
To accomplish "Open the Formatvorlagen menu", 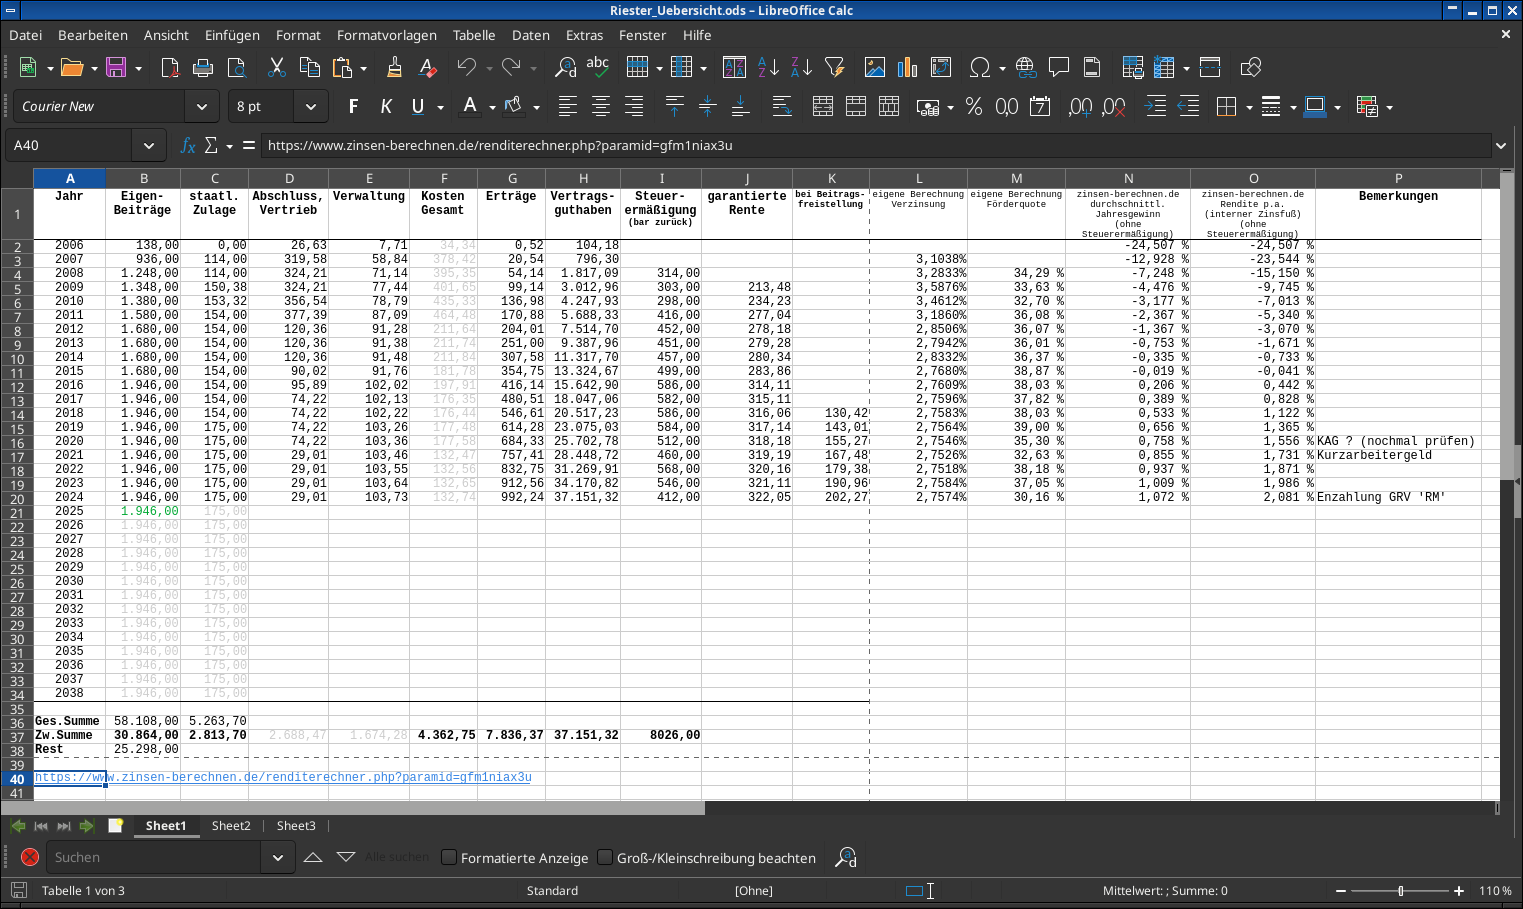I will click(x=386, y=35).
